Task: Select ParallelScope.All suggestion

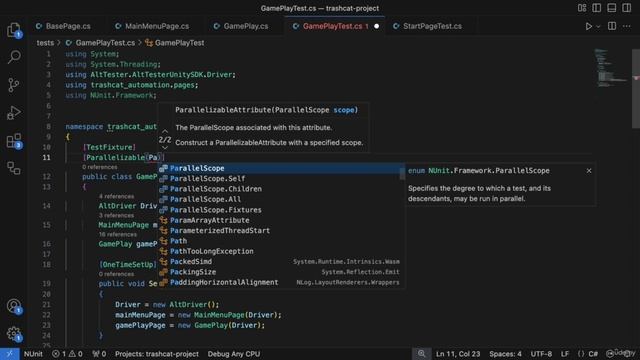Action: click(x=281, y=199)
